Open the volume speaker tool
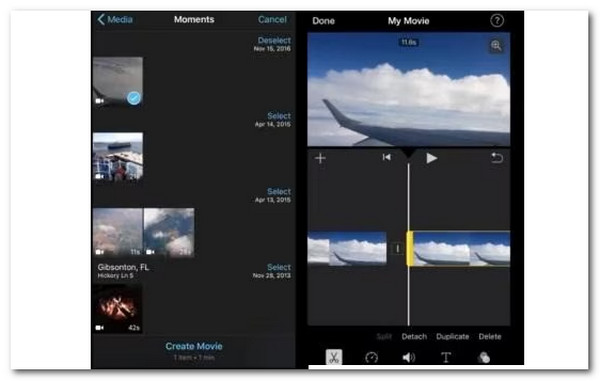The width and height of the screenshot is (600, 381). [x=409, y=358]
